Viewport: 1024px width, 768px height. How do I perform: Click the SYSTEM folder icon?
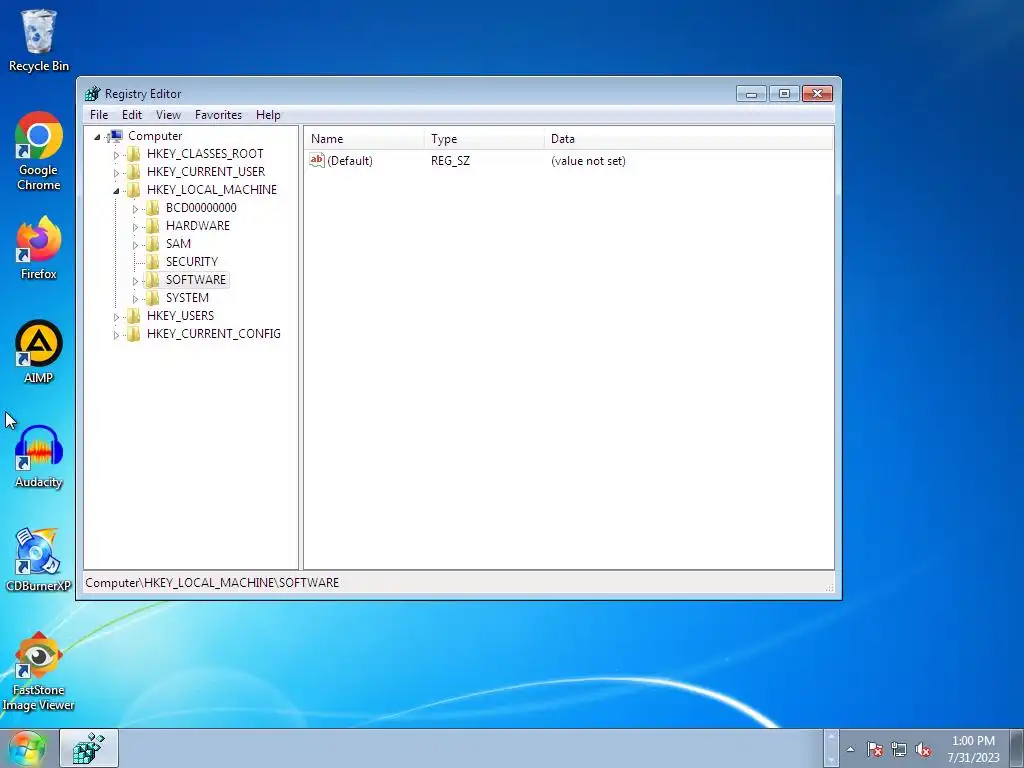153,298
